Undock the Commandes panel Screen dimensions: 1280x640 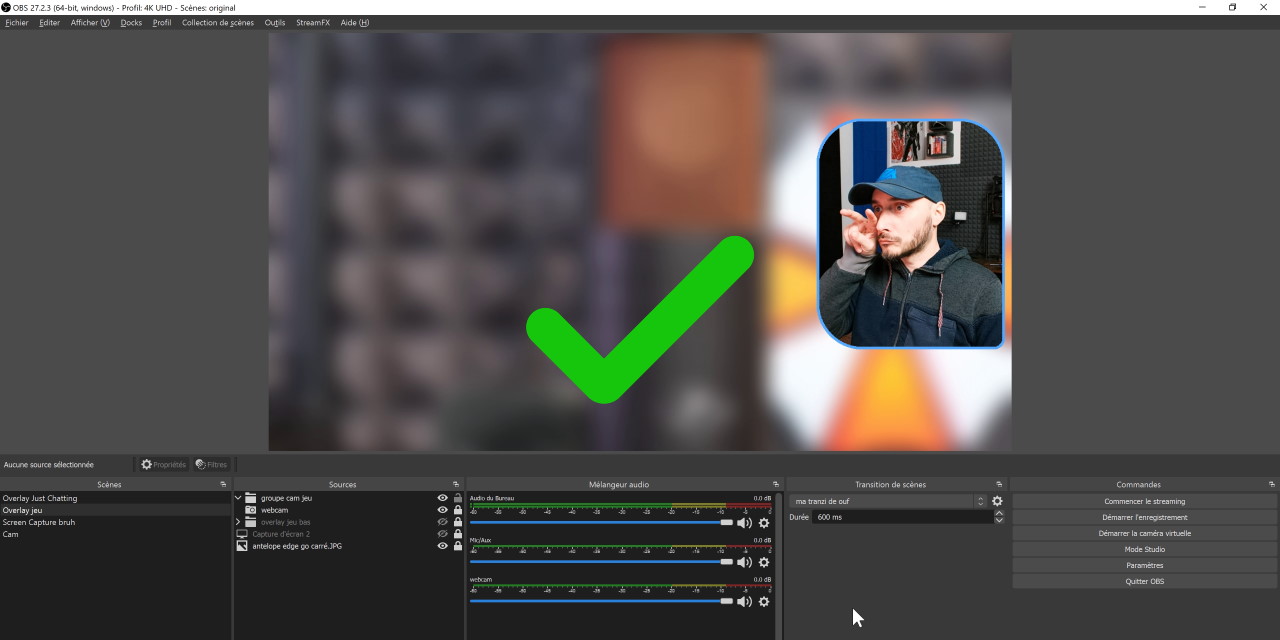click(x=1271, y=485)
